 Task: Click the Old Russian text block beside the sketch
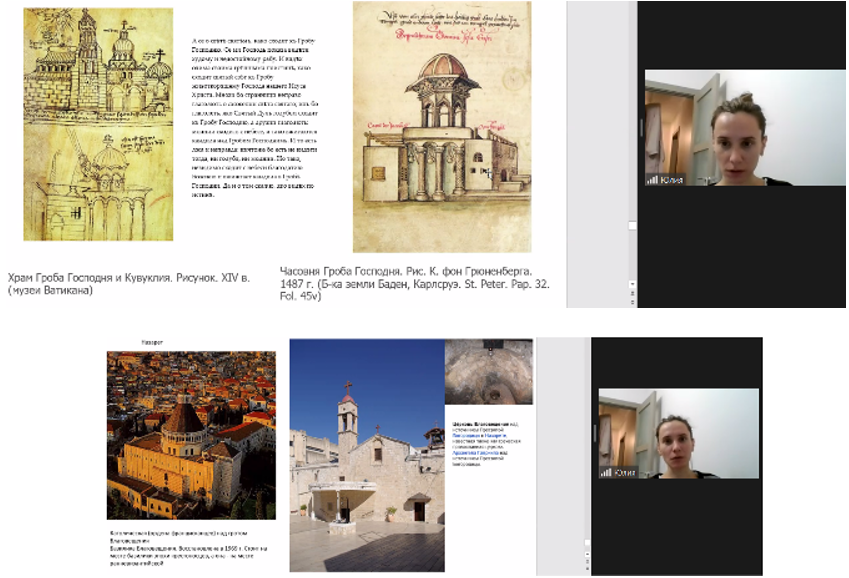tap(254, 118)
